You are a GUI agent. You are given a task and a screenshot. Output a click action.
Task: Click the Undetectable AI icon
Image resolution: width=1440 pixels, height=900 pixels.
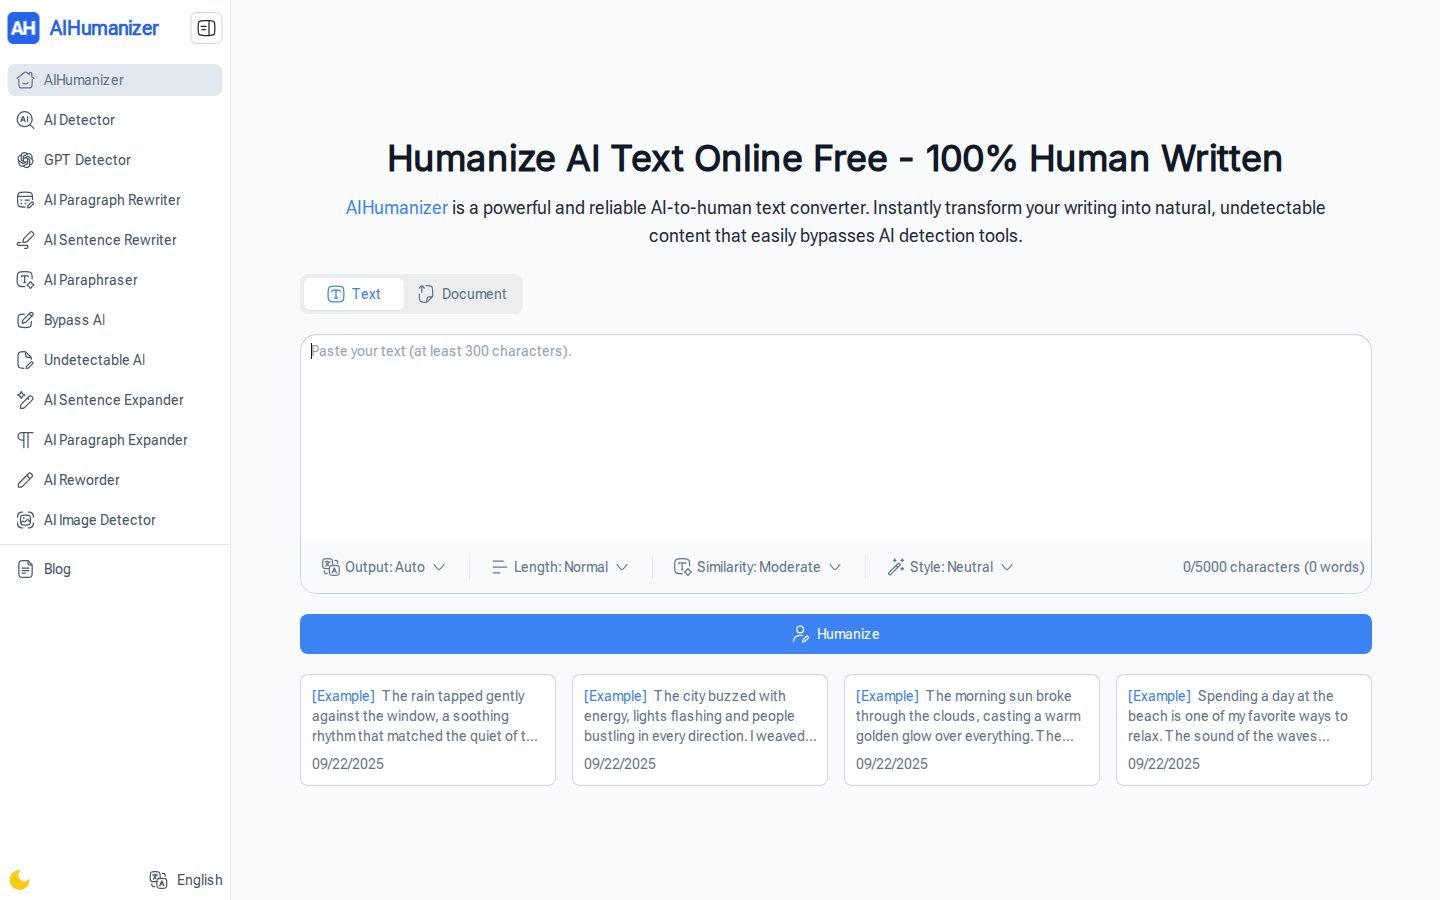pyautogui.click(x=26, y=360)
